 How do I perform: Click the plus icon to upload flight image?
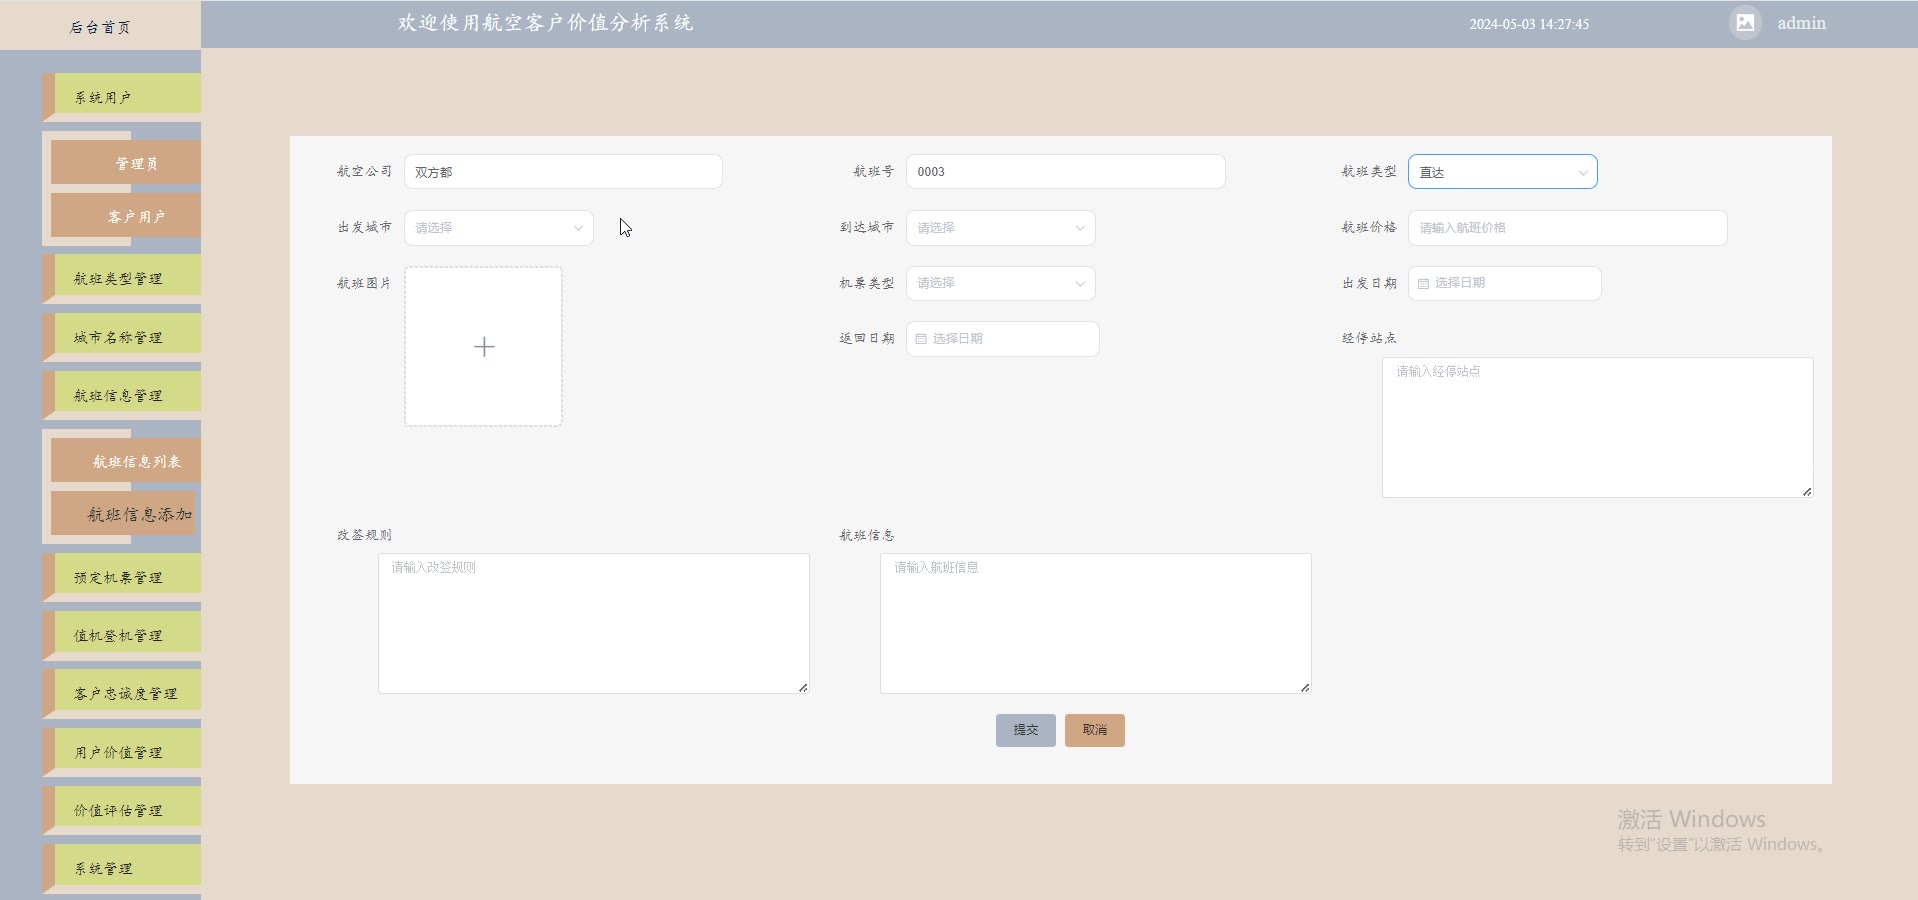point(484,347)
